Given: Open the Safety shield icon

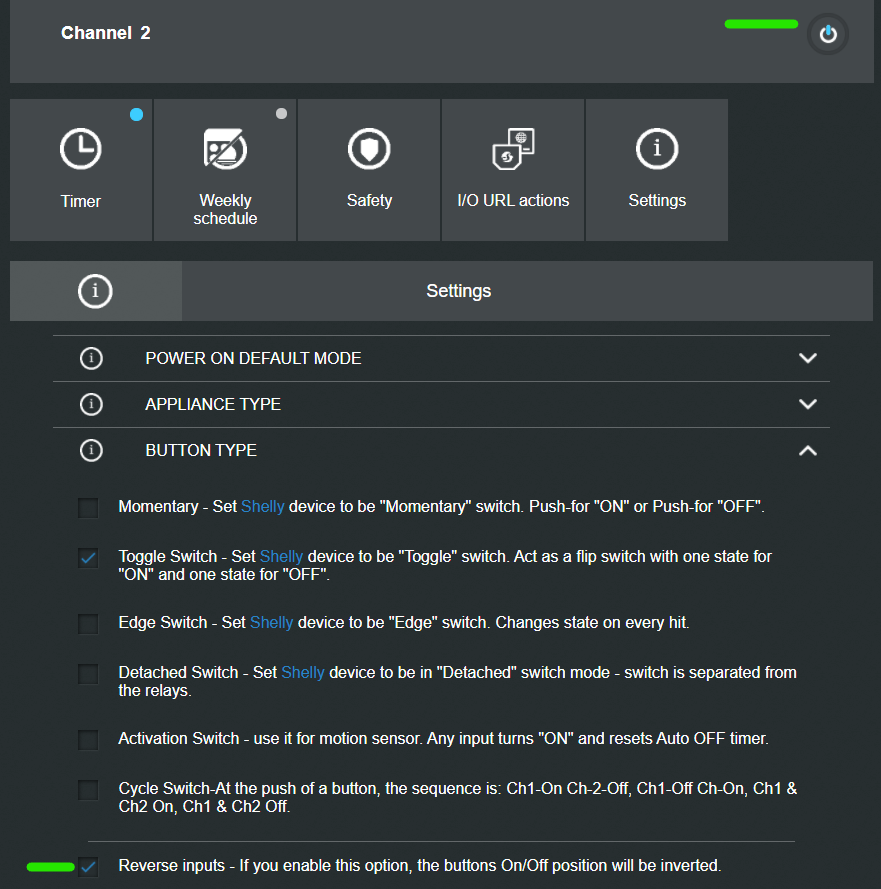Looking at the screenshot, I should (x=369, y=150).
